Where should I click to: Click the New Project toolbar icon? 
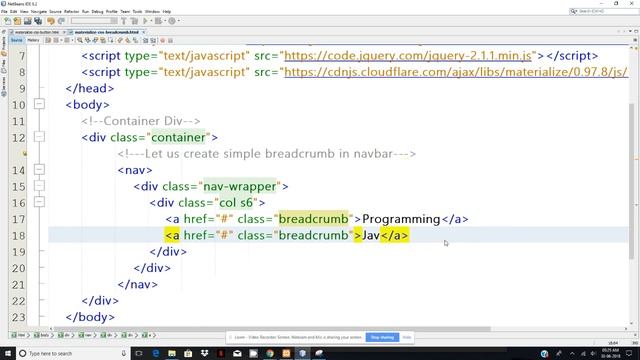17,21
